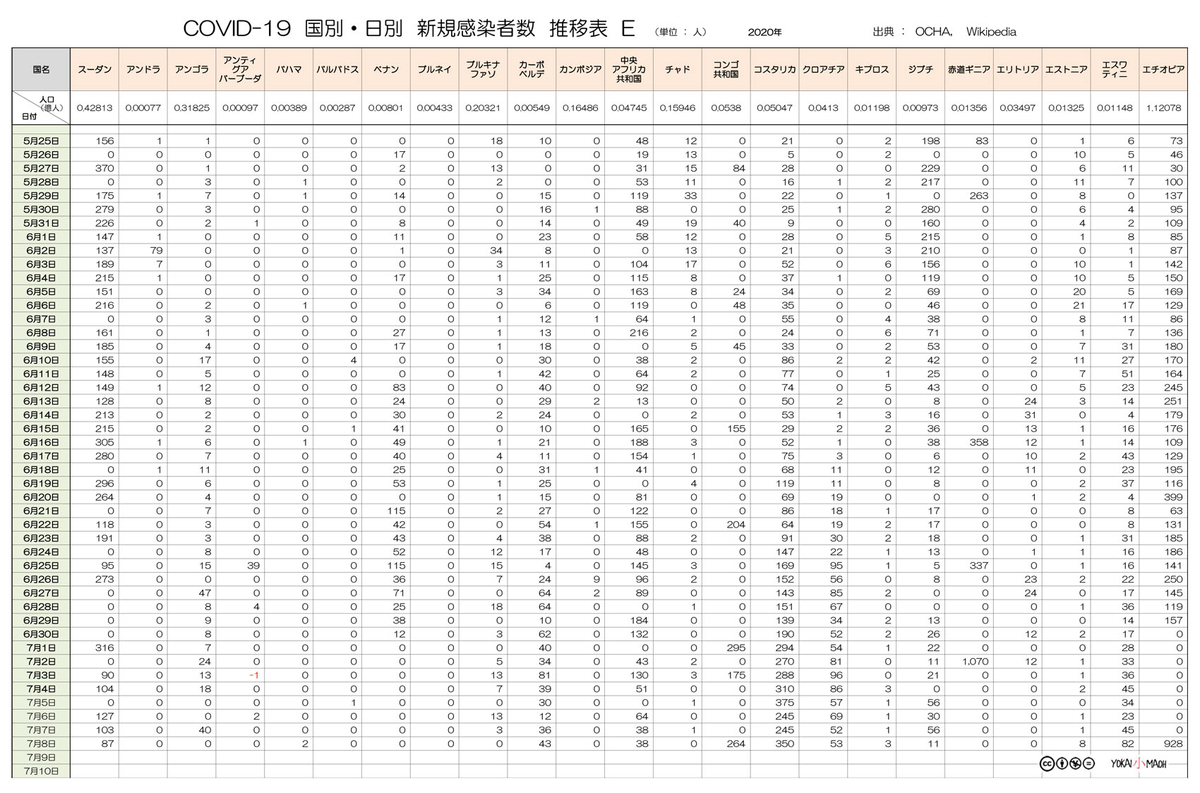The image size is (1200, 793).
Task: Click the コスタリカ column header
Action: (774, 70)
